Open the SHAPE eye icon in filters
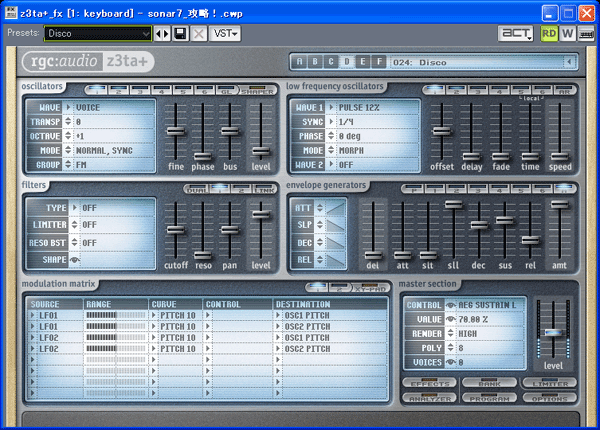 (x=75, y=260)
